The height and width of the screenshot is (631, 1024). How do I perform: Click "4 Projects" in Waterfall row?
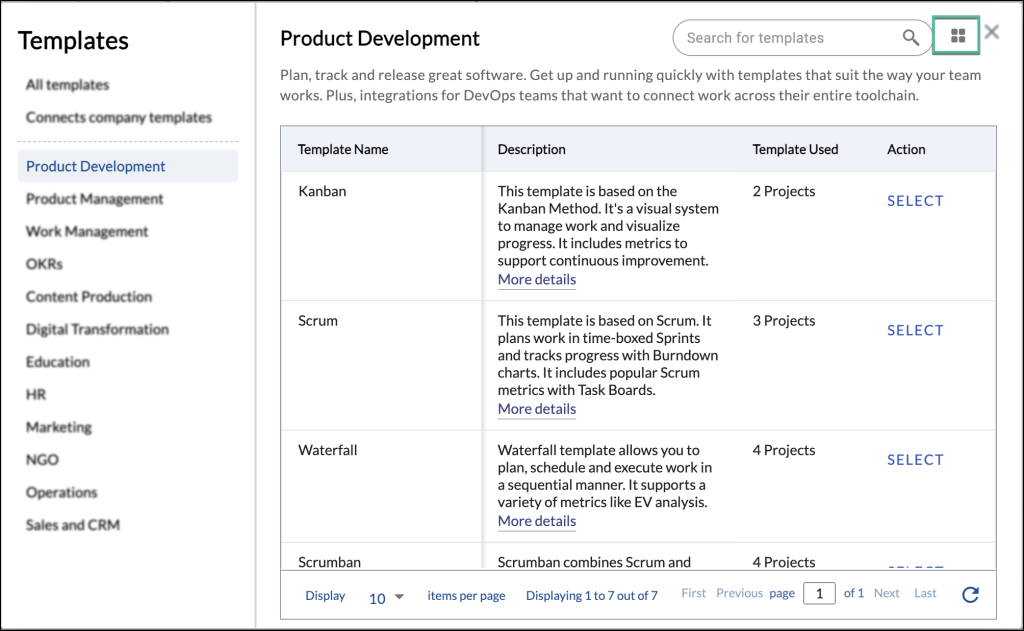[784, 450]
